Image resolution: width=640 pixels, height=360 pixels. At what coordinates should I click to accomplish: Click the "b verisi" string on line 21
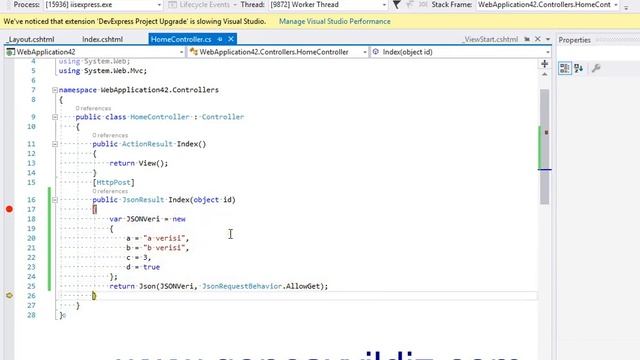(164, 248)
